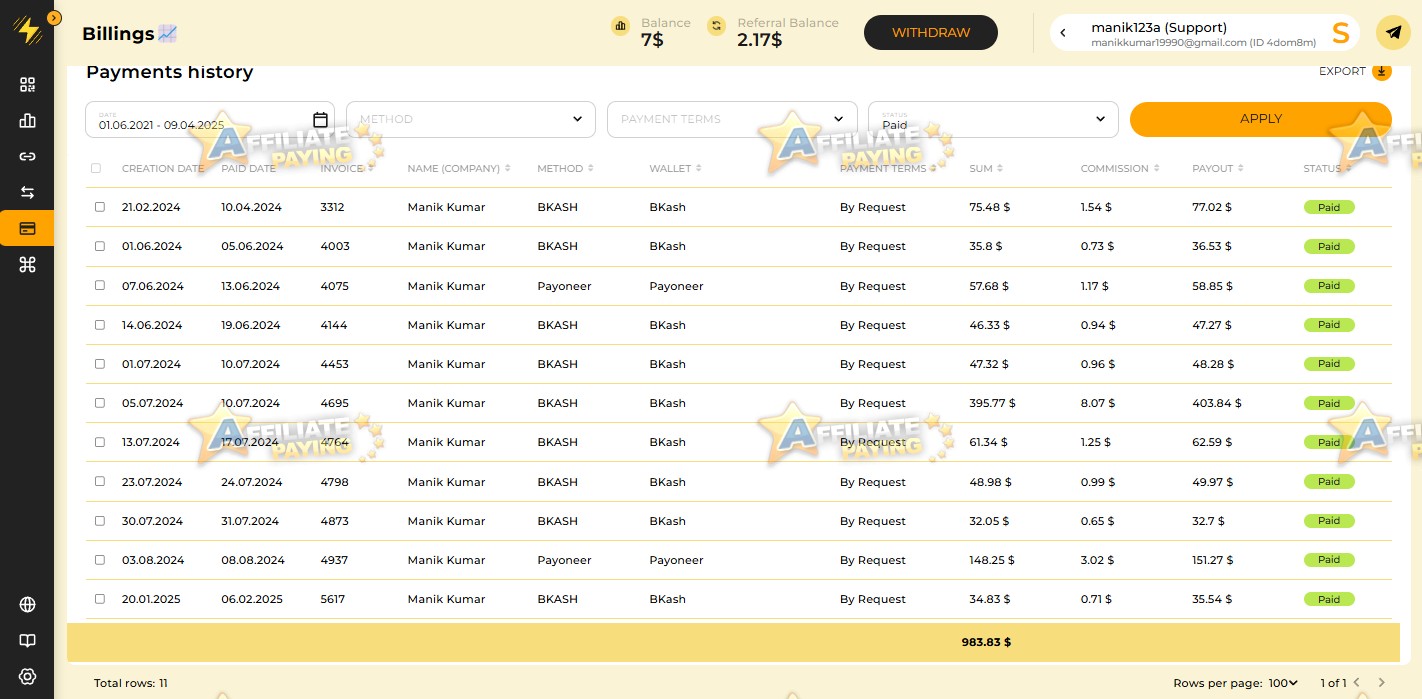Click Payoneer method in invoice 4937 row

564,560
